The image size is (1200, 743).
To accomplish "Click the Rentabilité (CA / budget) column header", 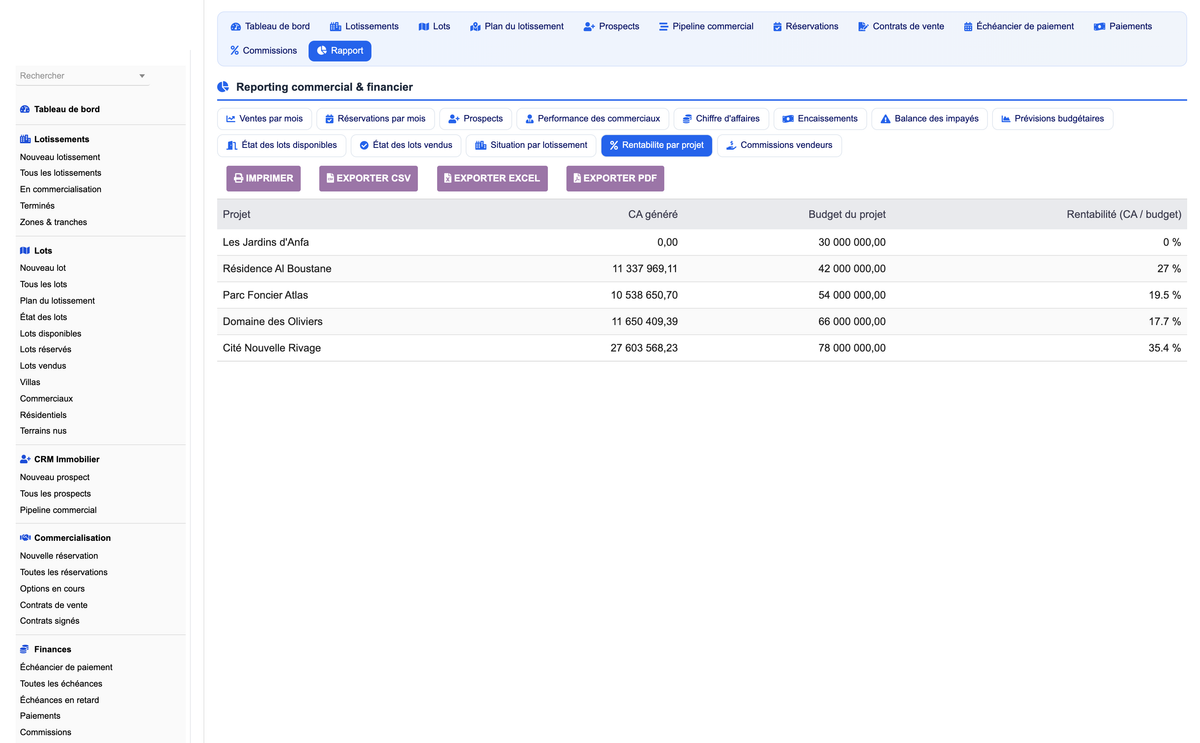I will pos(1124,214).
